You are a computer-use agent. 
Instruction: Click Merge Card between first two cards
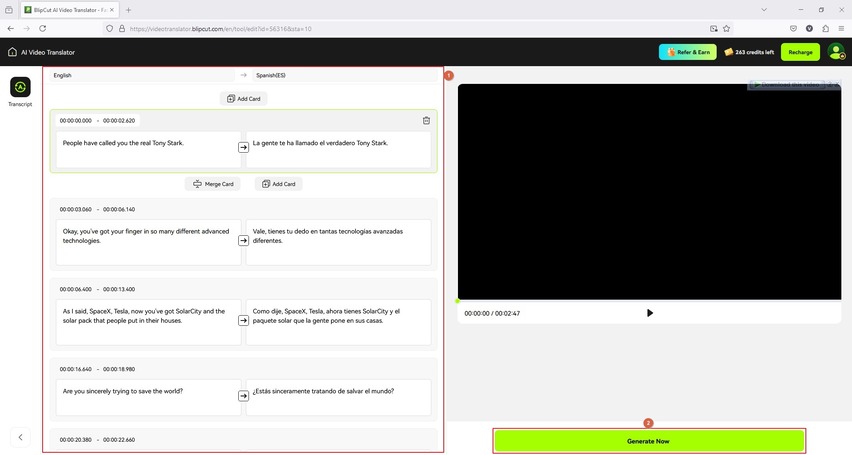[213, 184]
